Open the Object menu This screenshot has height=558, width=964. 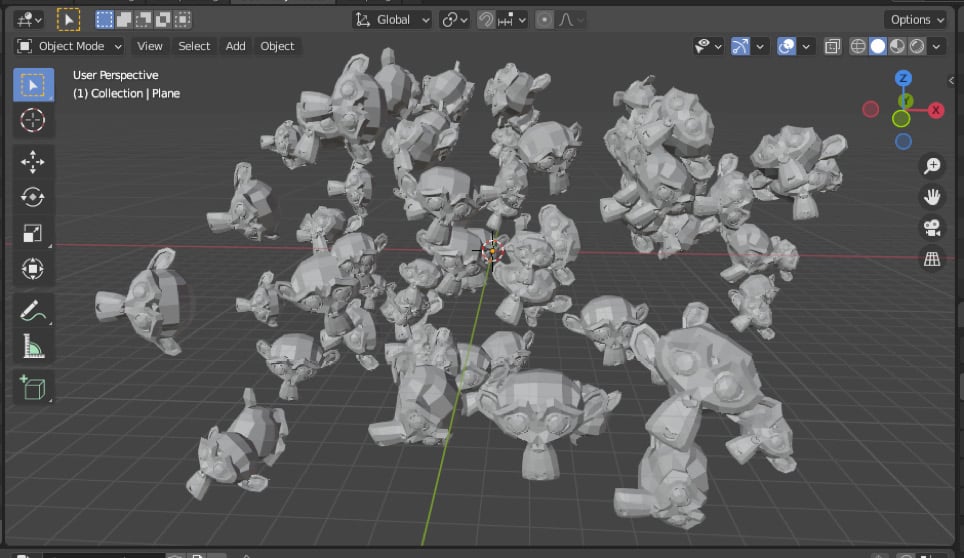[x=277, y=46]
